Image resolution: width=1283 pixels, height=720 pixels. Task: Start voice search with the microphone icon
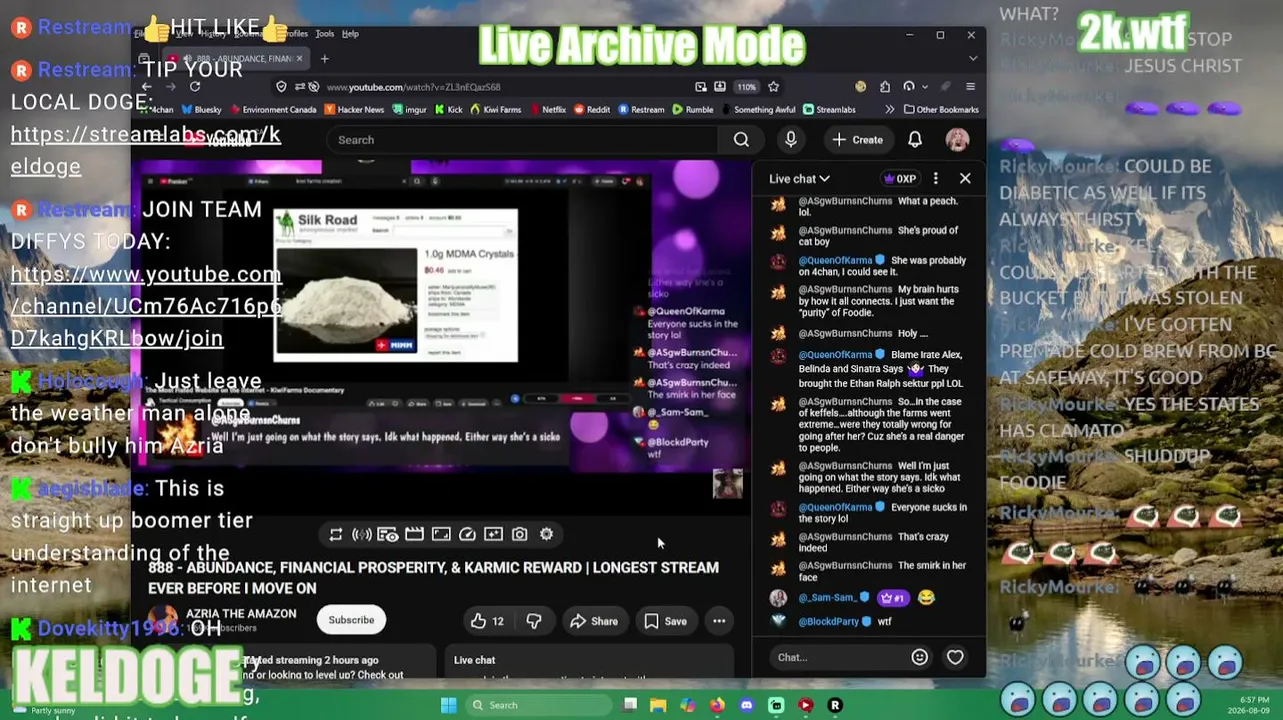791,140
